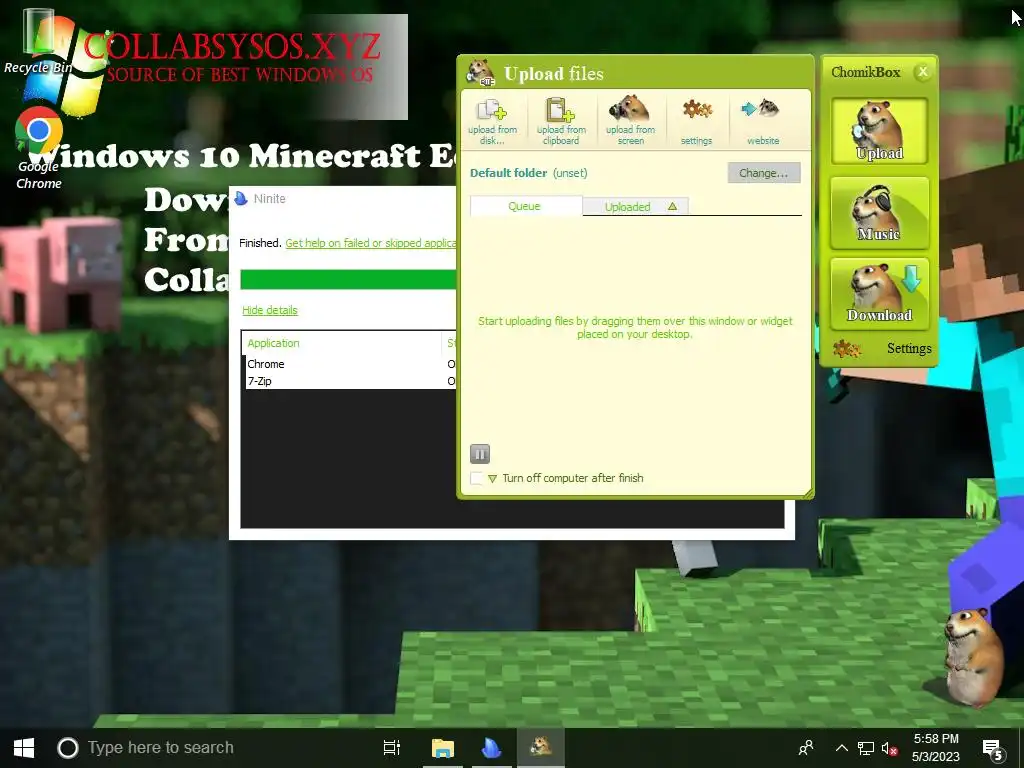Open settings in Upload files toolbar
Image resolution: width=1024 pixels, height=768 pixels.
click(696, 121)
